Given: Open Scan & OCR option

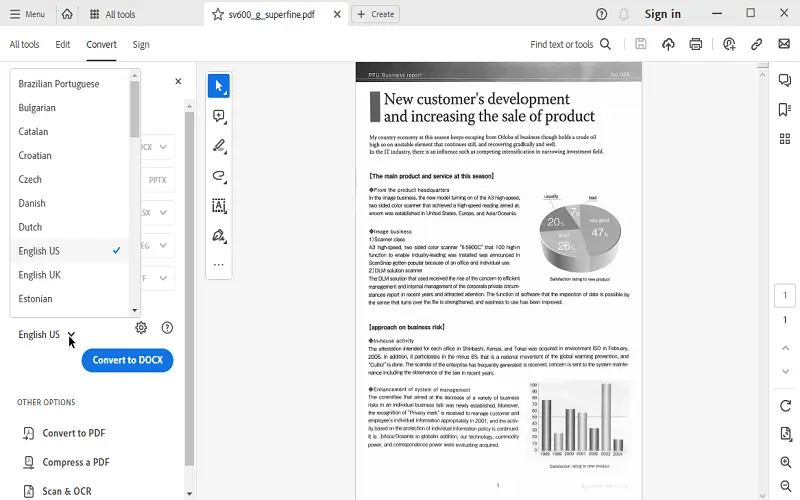Looking at the screenshot, I should 58,491.
